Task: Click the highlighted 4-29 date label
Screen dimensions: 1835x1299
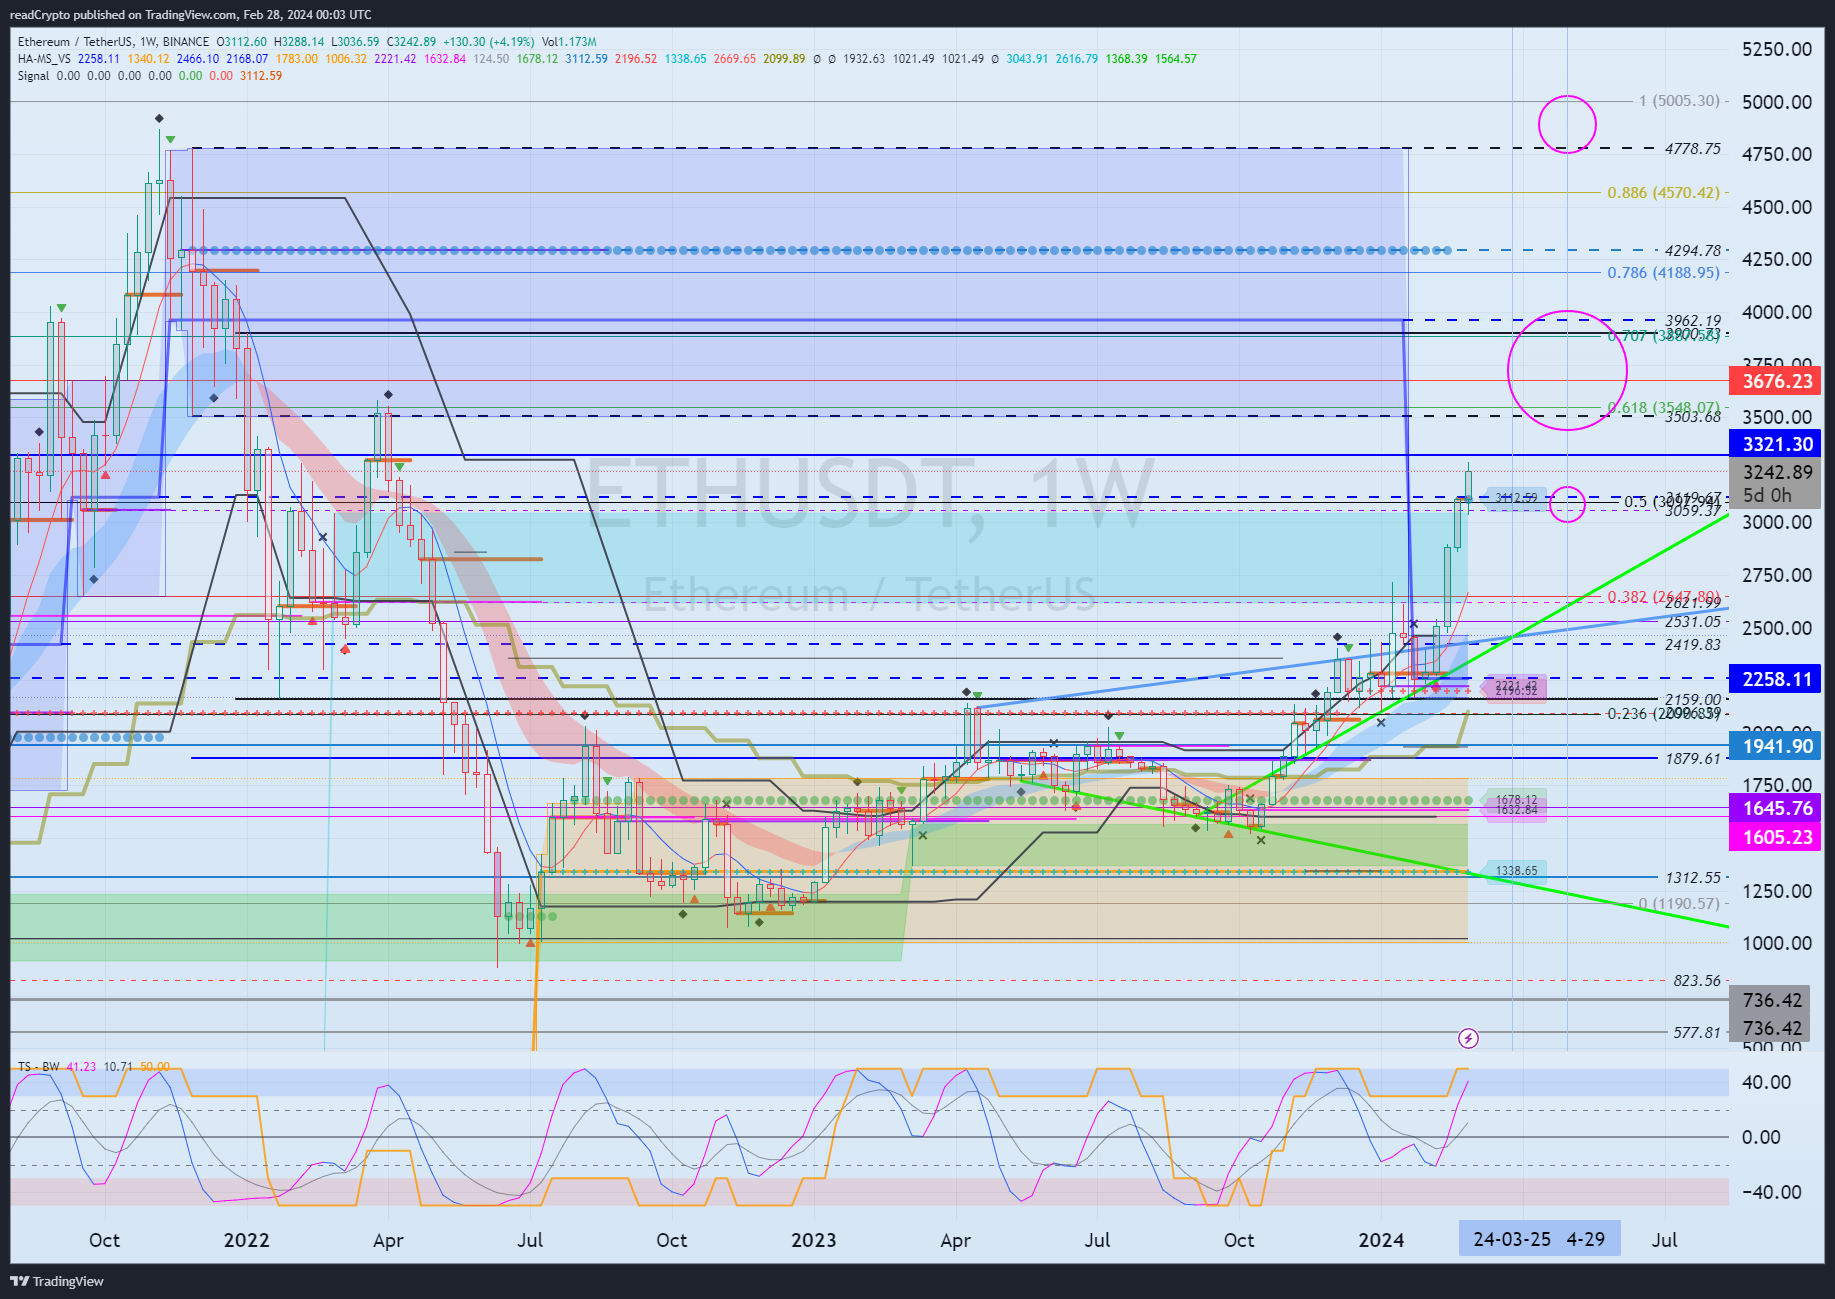Action: pyautogui.click(x=1586, y=1239)
